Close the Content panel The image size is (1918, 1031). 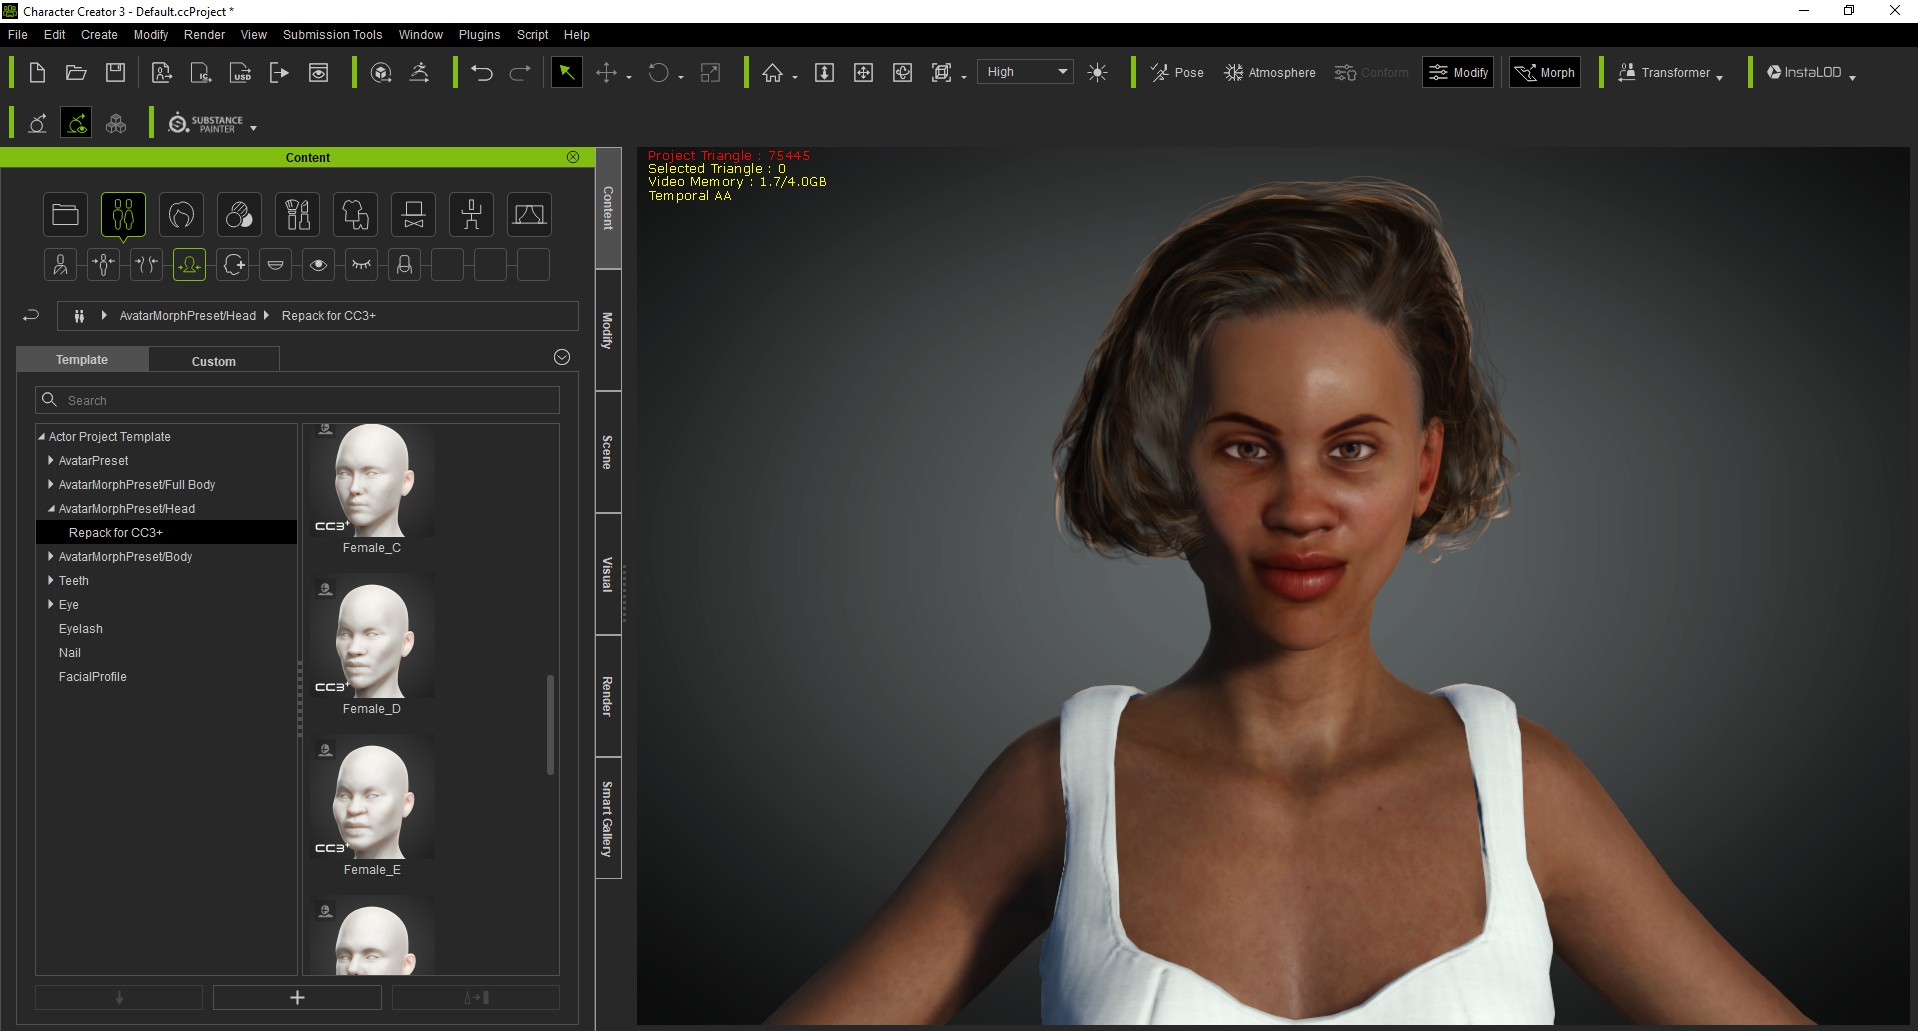573,157
